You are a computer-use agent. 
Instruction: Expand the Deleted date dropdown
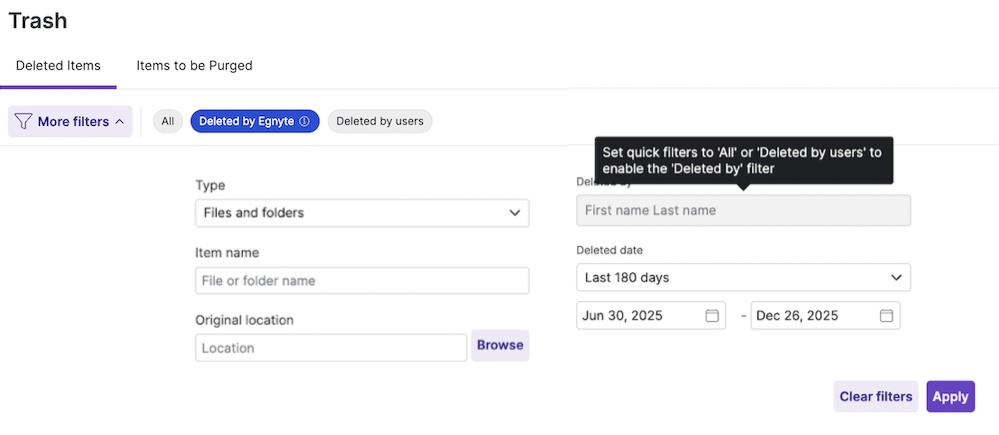point(743,277)
